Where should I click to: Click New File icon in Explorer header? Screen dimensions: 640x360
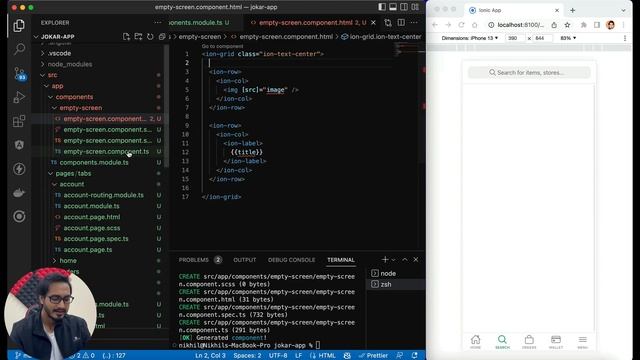point(126,37)
